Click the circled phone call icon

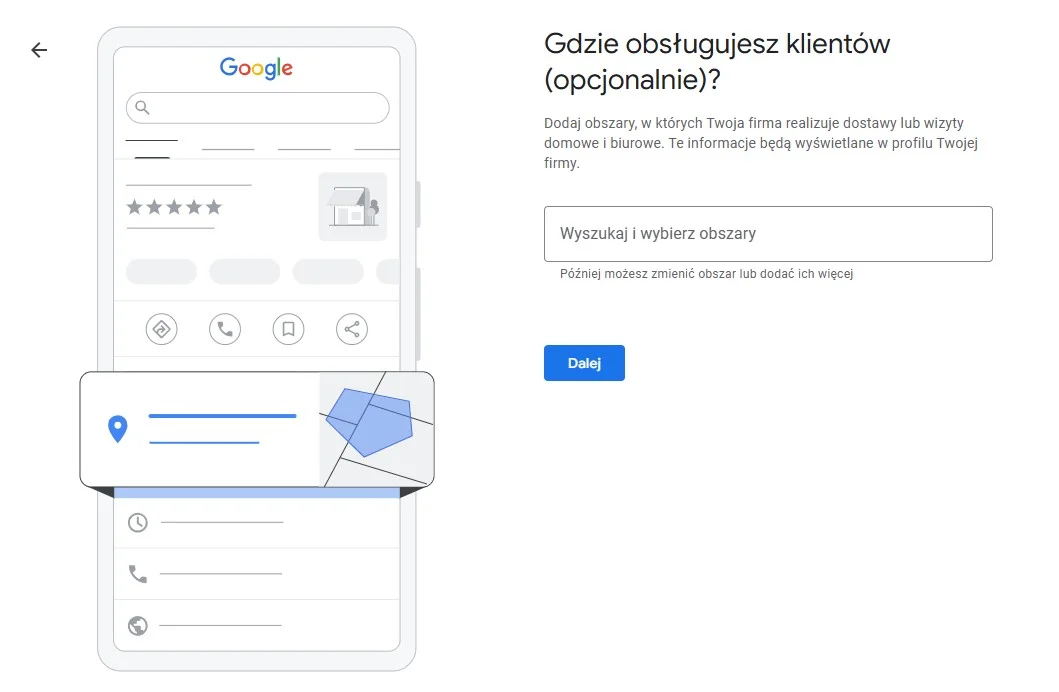click(225, 328)
